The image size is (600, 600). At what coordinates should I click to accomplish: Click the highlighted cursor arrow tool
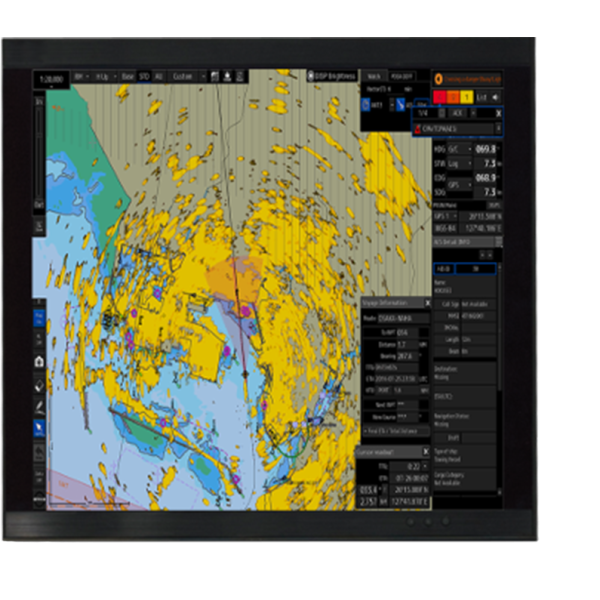(39, 429)
